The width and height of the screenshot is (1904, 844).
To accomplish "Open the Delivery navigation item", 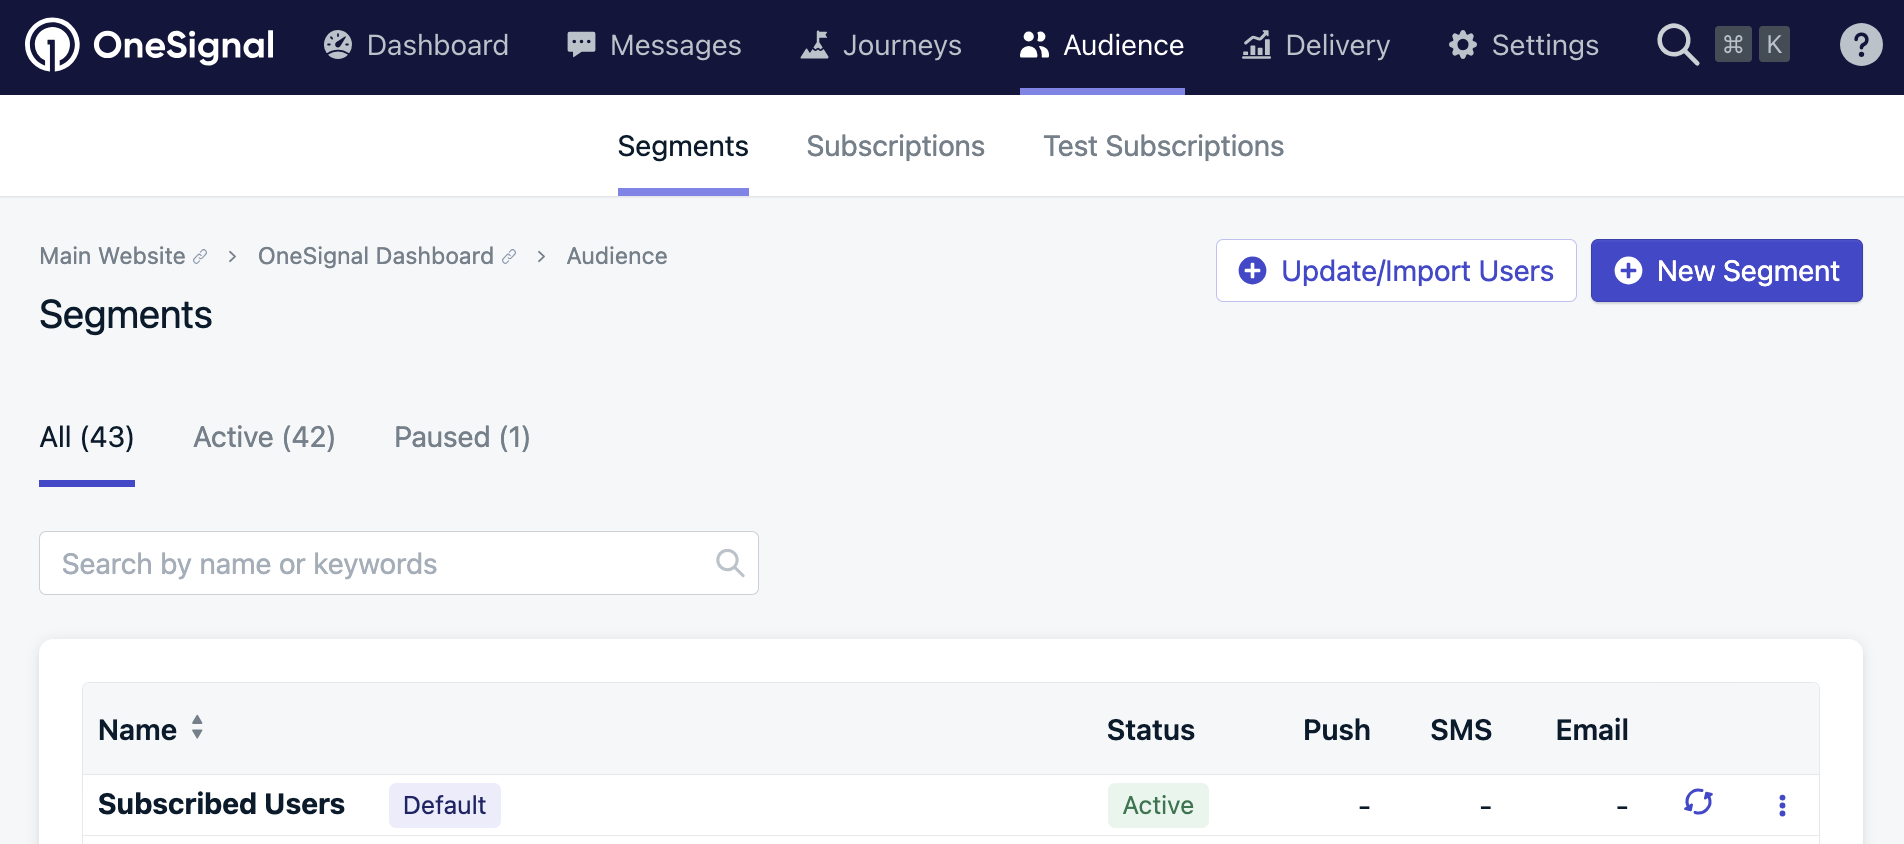I will point(1316,45).
